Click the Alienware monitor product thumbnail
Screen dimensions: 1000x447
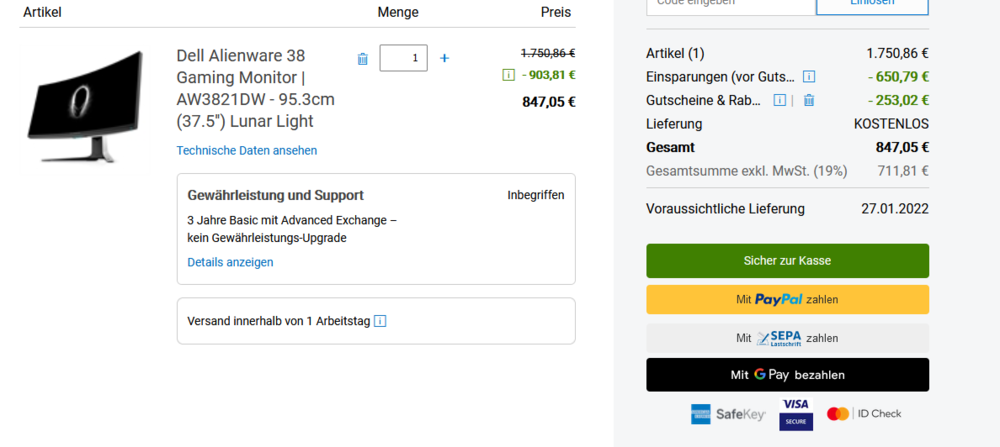86,106
